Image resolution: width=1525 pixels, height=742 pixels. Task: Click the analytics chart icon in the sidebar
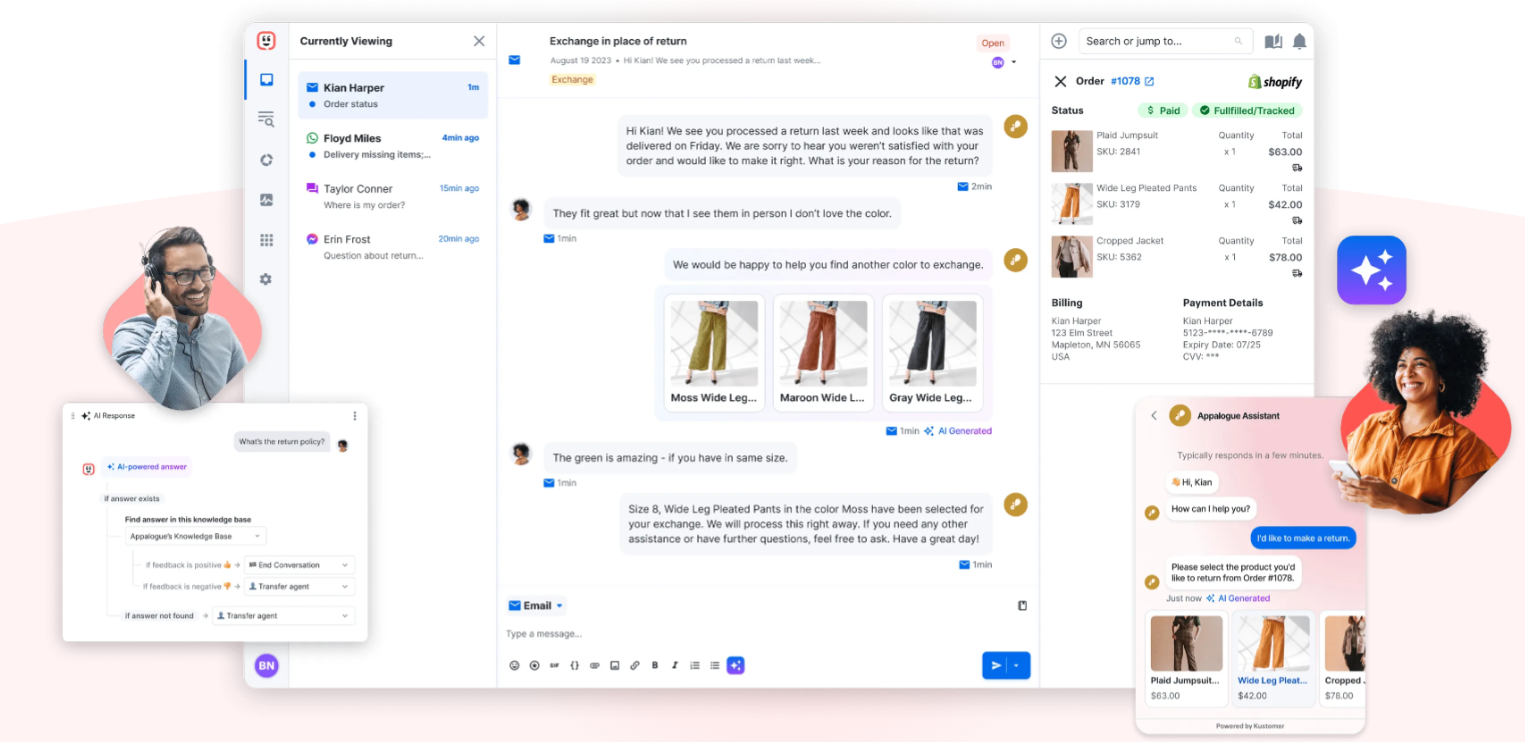pos(266,200)
